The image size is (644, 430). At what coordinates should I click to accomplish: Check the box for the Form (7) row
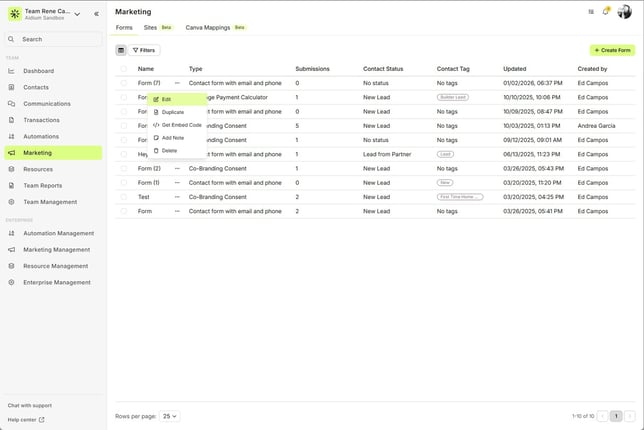click(124, 83)
